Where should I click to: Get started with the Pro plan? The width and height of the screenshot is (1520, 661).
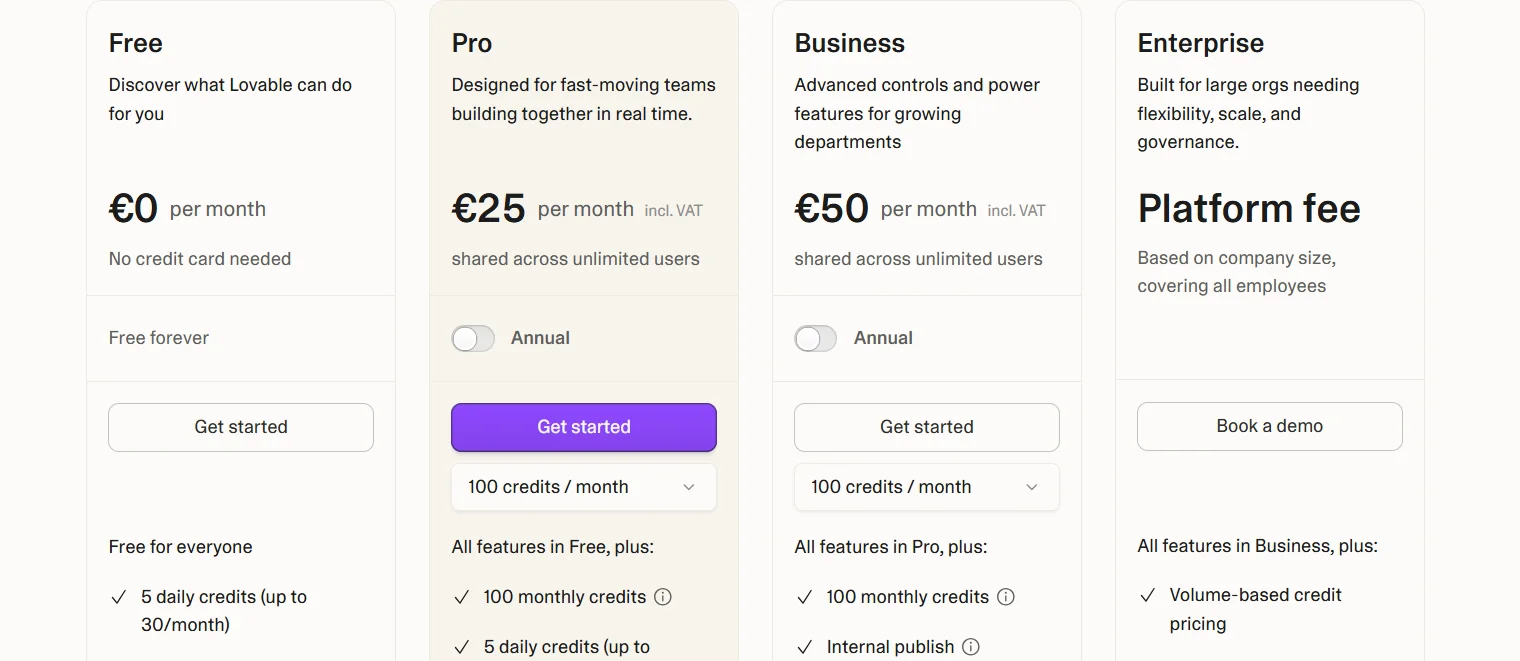[x=583, y=427]
